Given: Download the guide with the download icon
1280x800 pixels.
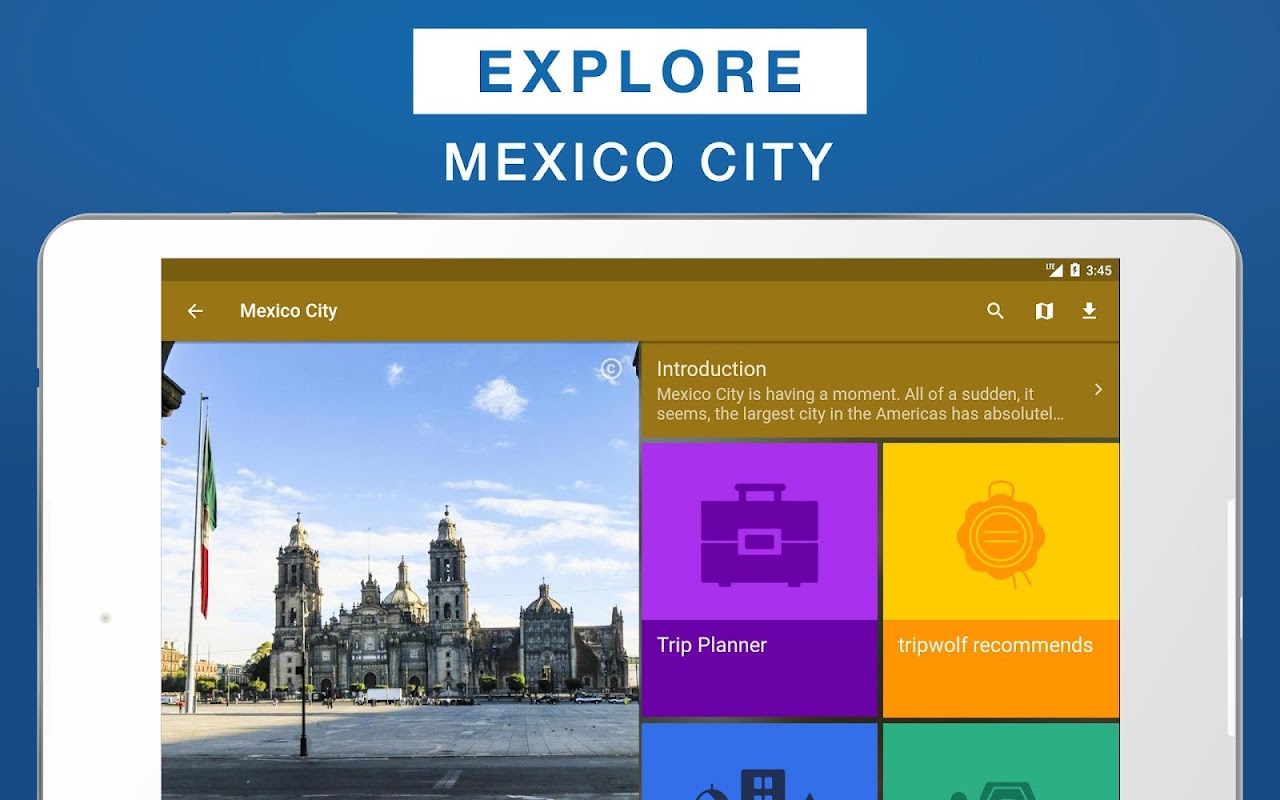Looking at the screenshot, I should click(x=1089, y=311).
